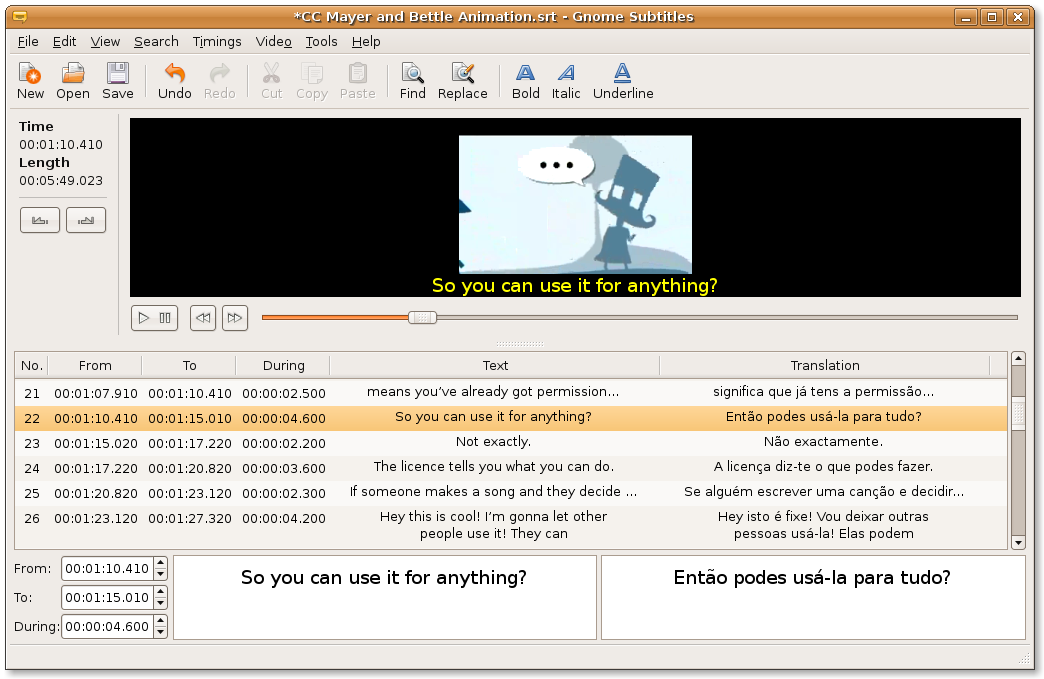1044x679 pixels.
Task: Open the Search menu
Action: 156,41
